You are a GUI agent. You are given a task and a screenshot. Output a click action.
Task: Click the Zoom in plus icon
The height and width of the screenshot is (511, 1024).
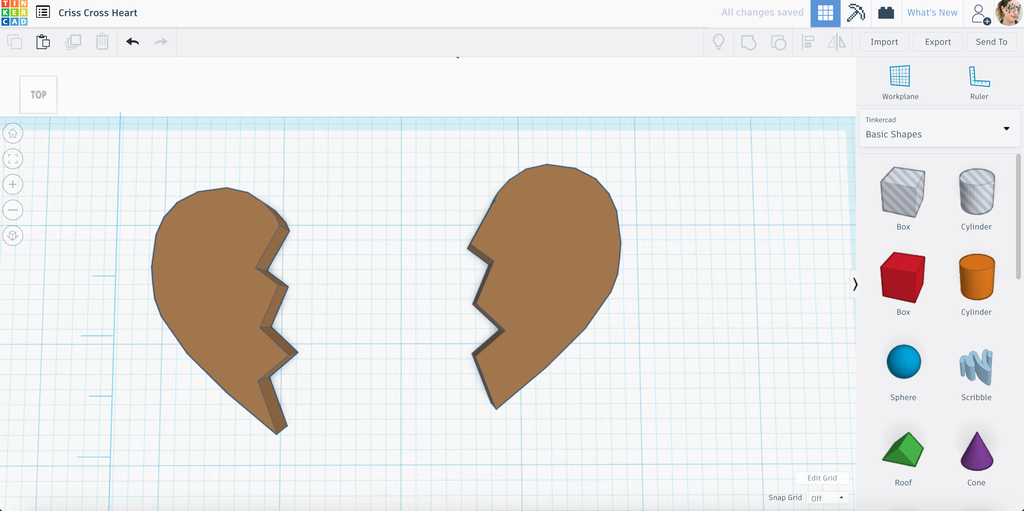13,184
